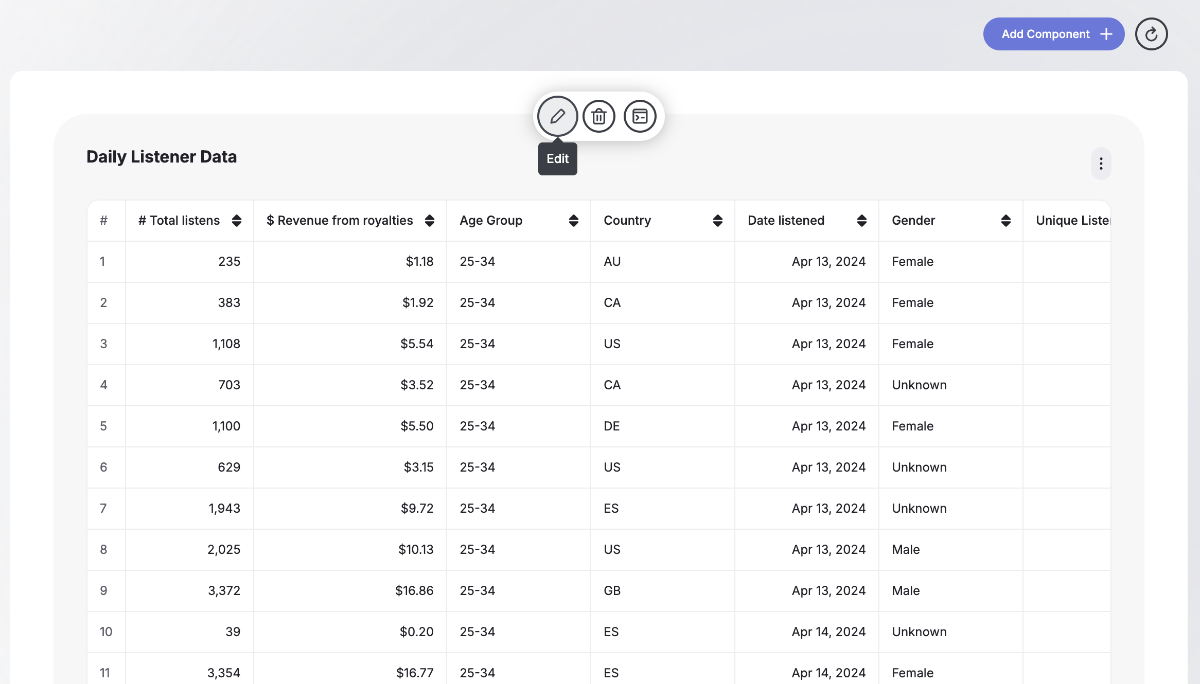The height and width of the screenshot is (684, 1200).
Task: Sort by $ Revenue from royalties arrows
Action: coord(429,221)
